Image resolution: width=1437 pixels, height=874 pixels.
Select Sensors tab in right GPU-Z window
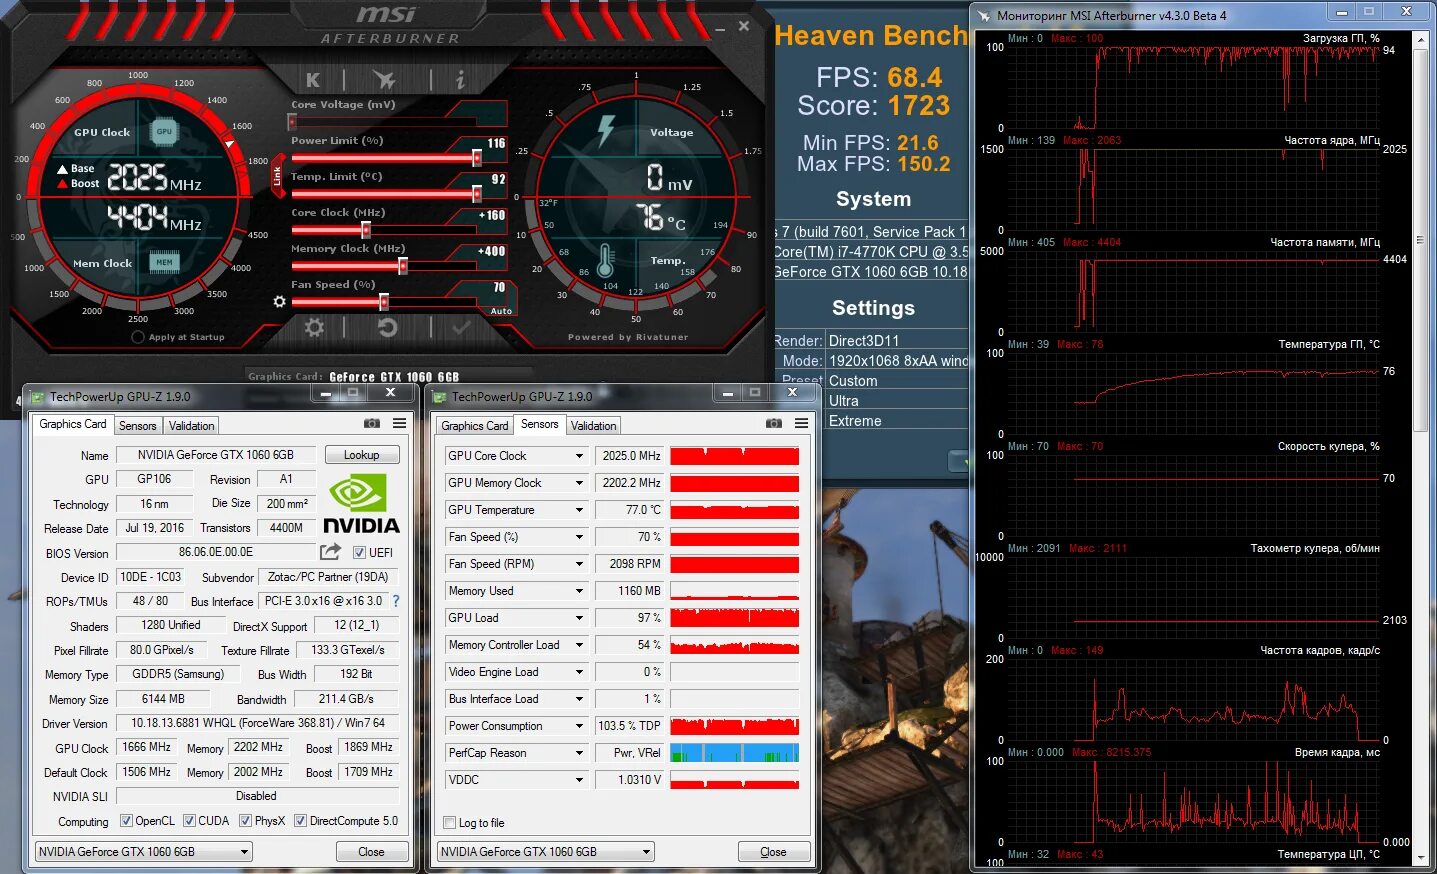tap(540, 424)
